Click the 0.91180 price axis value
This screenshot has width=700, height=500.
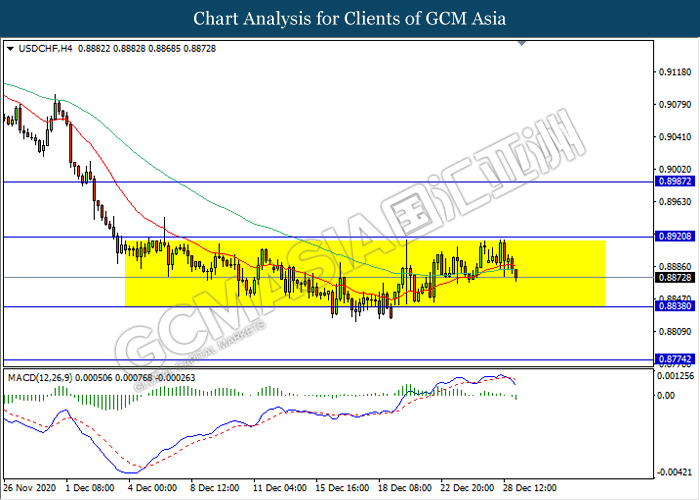[675, 72]
